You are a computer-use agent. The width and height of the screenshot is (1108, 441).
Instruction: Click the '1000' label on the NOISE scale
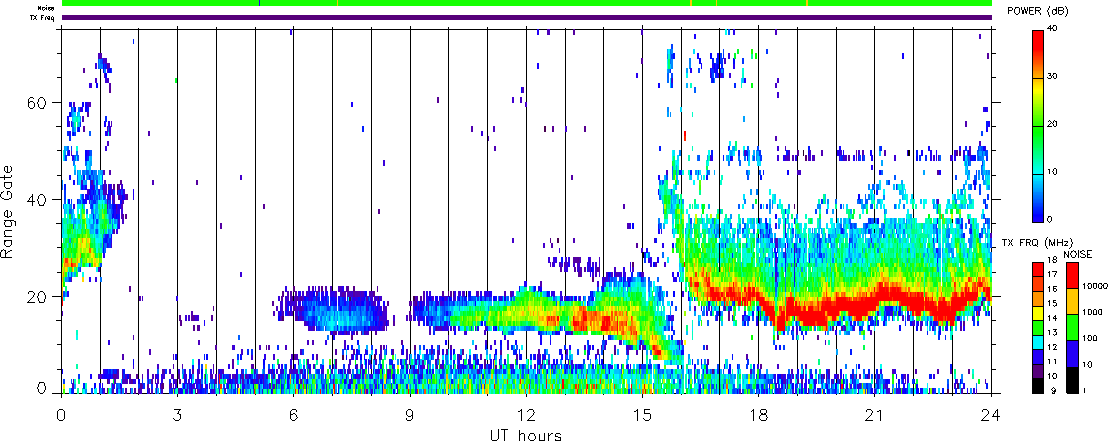(1092, 312)
